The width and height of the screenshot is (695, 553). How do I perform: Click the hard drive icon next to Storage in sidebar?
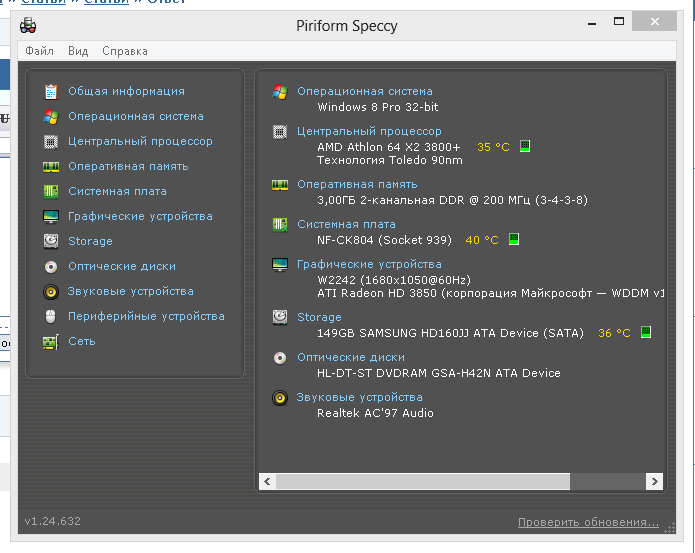(51, 241)
